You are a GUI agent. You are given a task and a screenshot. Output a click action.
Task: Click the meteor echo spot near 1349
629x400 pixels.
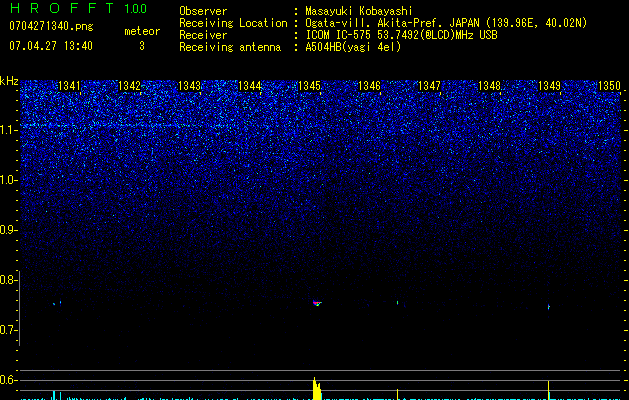pyautogui.click(x=549, y=307)
